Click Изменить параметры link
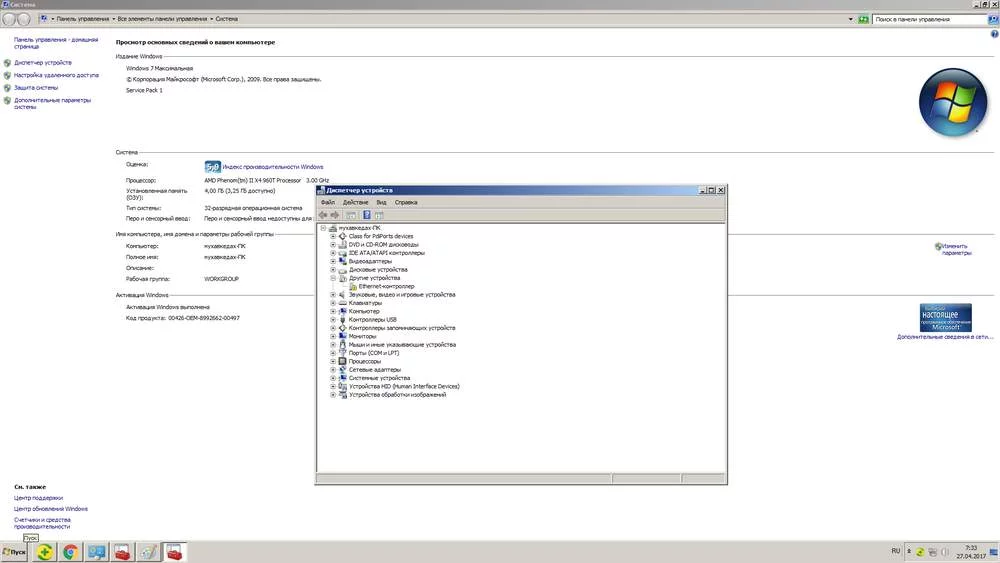1000x563 pixels. pos(957,249)
